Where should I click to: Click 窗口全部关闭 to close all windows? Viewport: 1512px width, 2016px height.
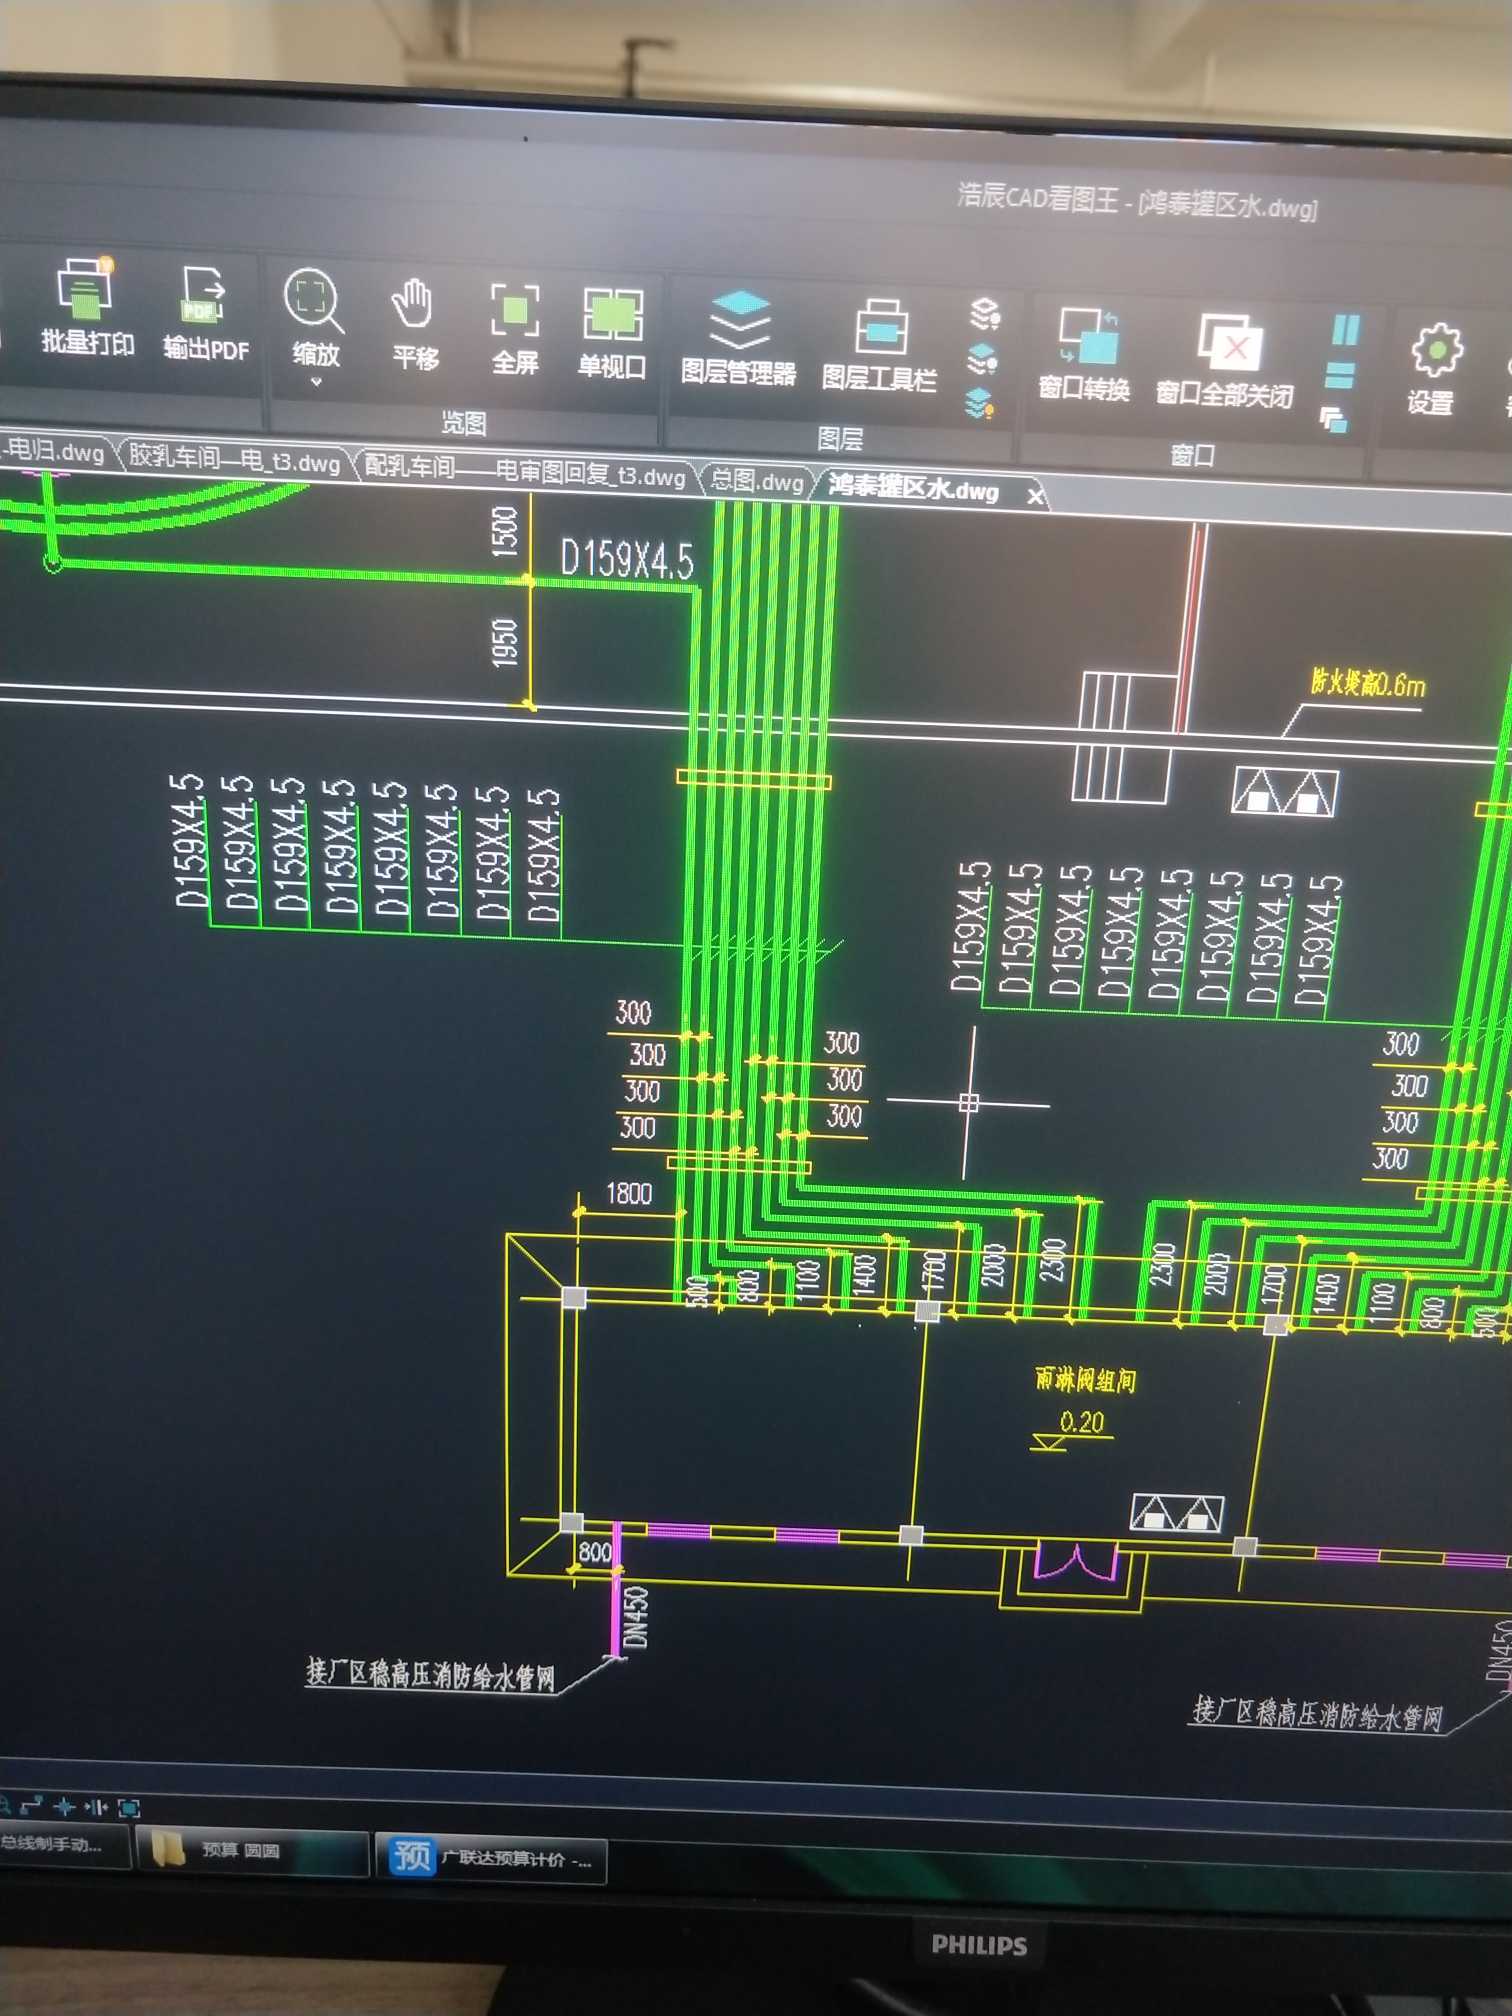click(1225, 361)
